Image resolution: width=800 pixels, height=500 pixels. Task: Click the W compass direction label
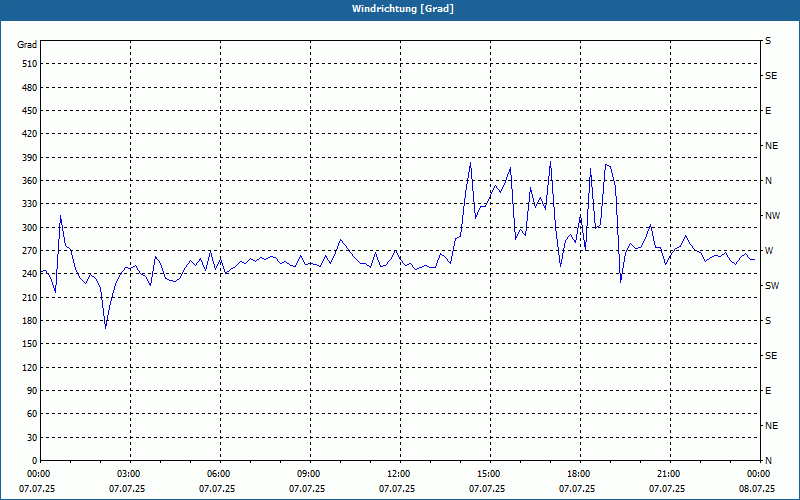point(769,251)
